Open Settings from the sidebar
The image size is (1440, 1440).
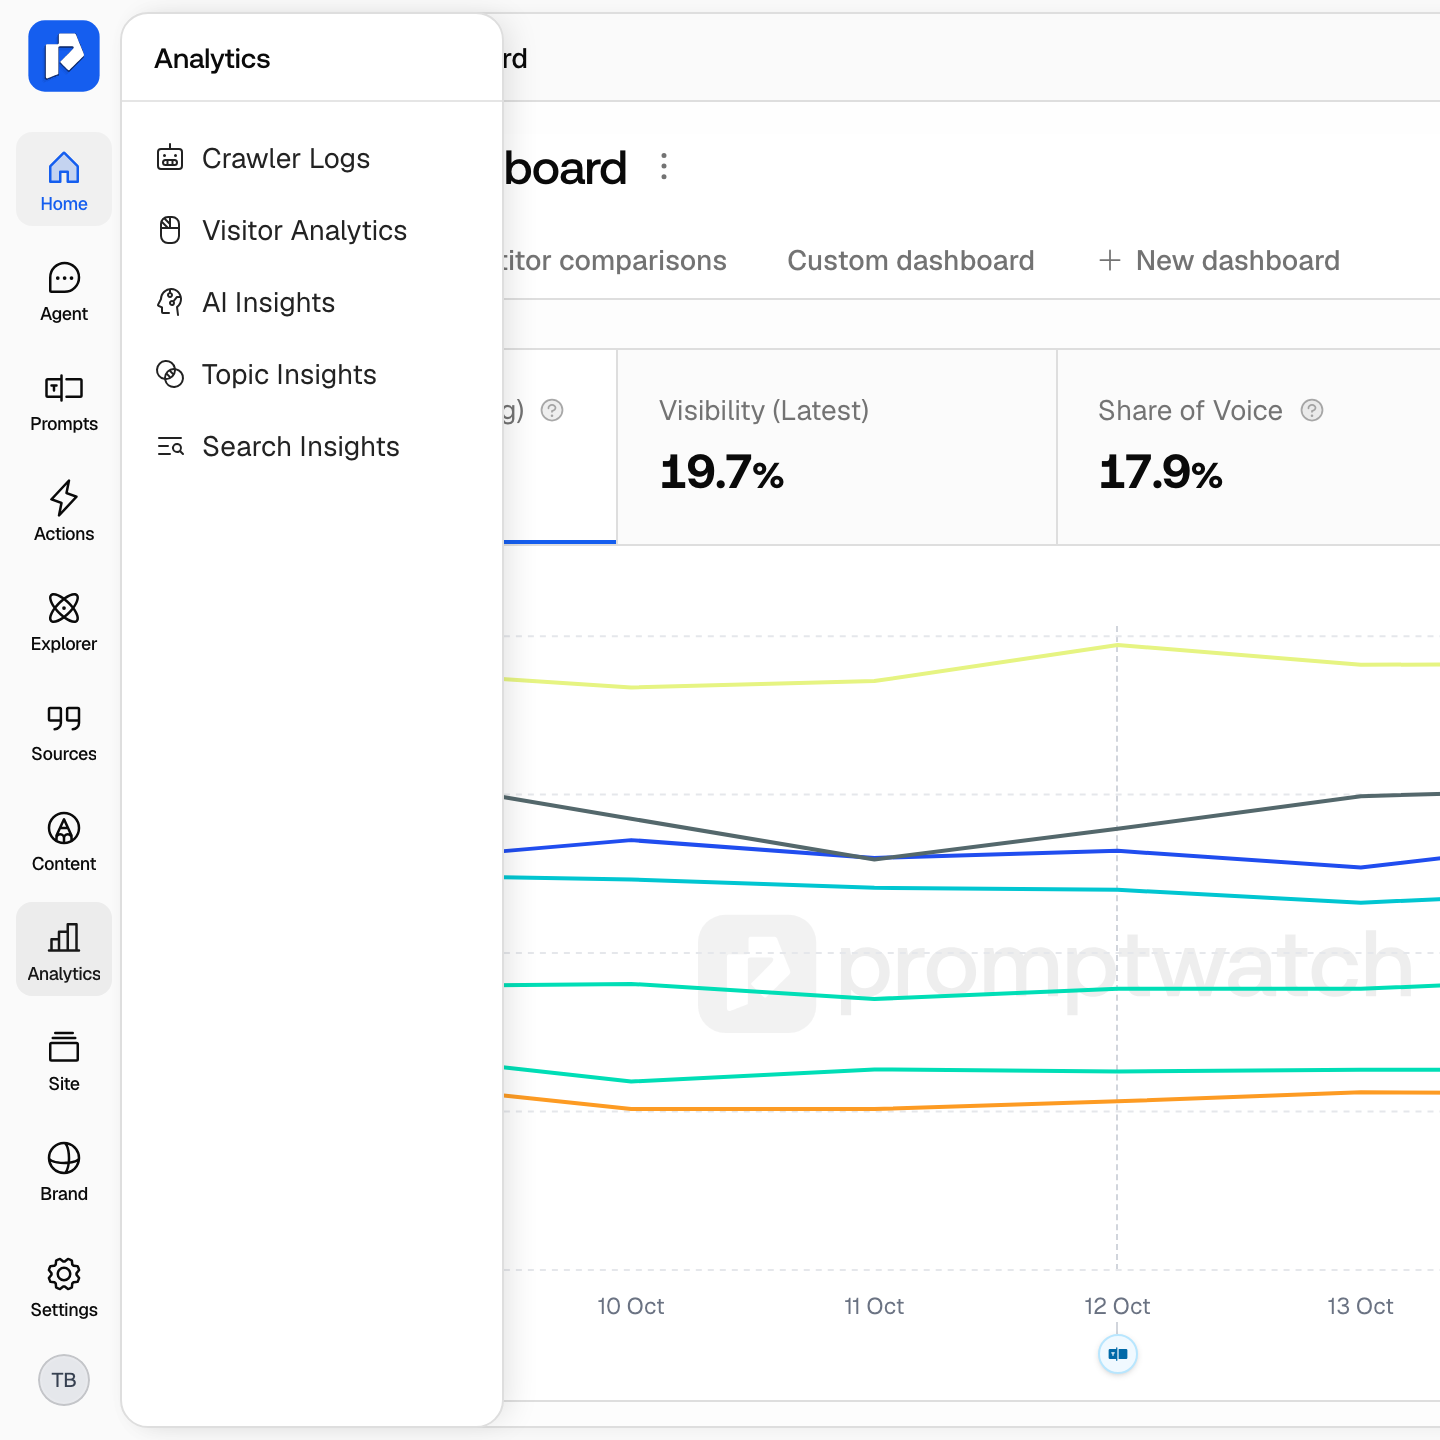click(64, 1287)
